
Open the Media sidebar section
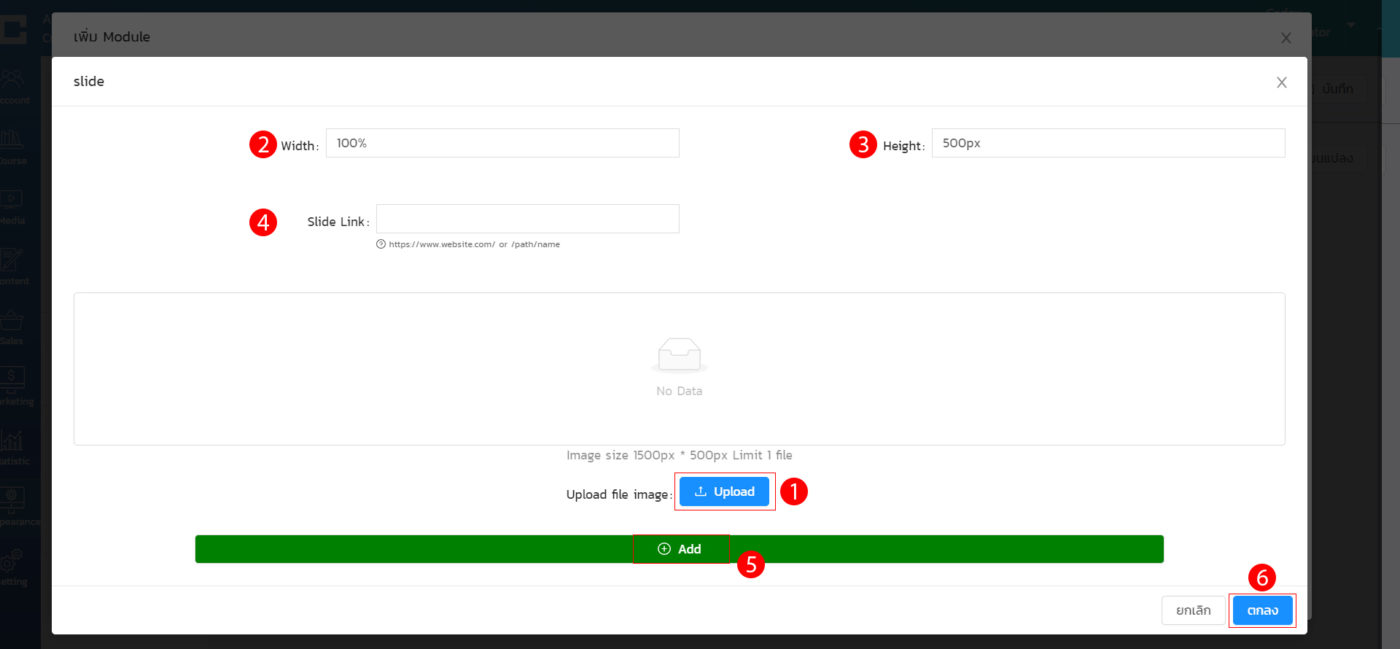pos(14,201)
